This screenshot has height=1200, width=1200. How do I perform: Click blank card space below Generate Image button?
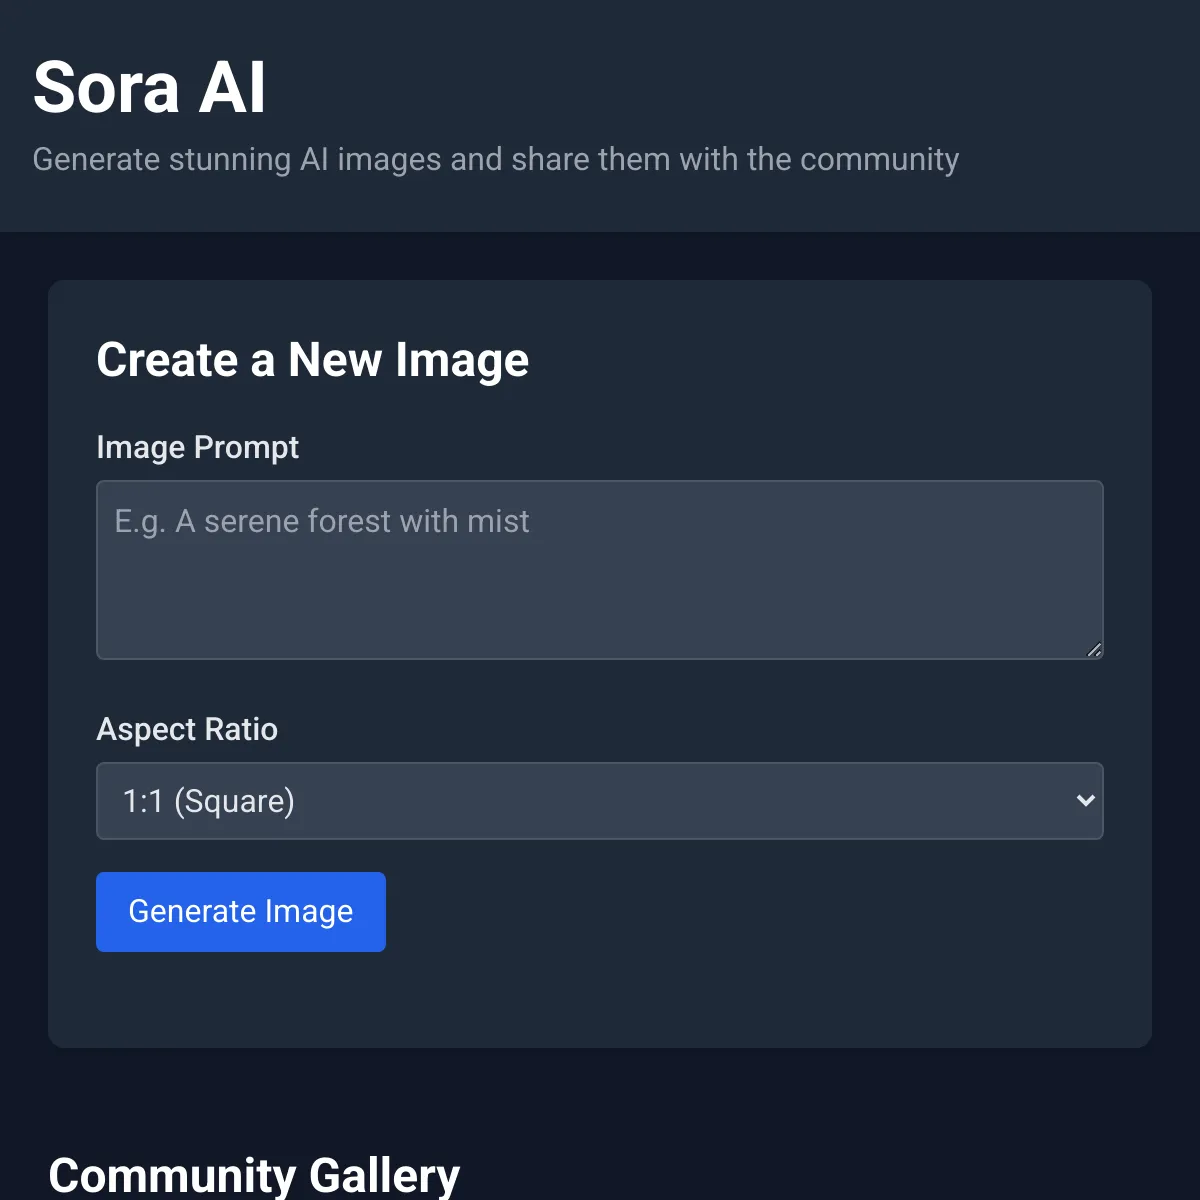click(600, 1000)
